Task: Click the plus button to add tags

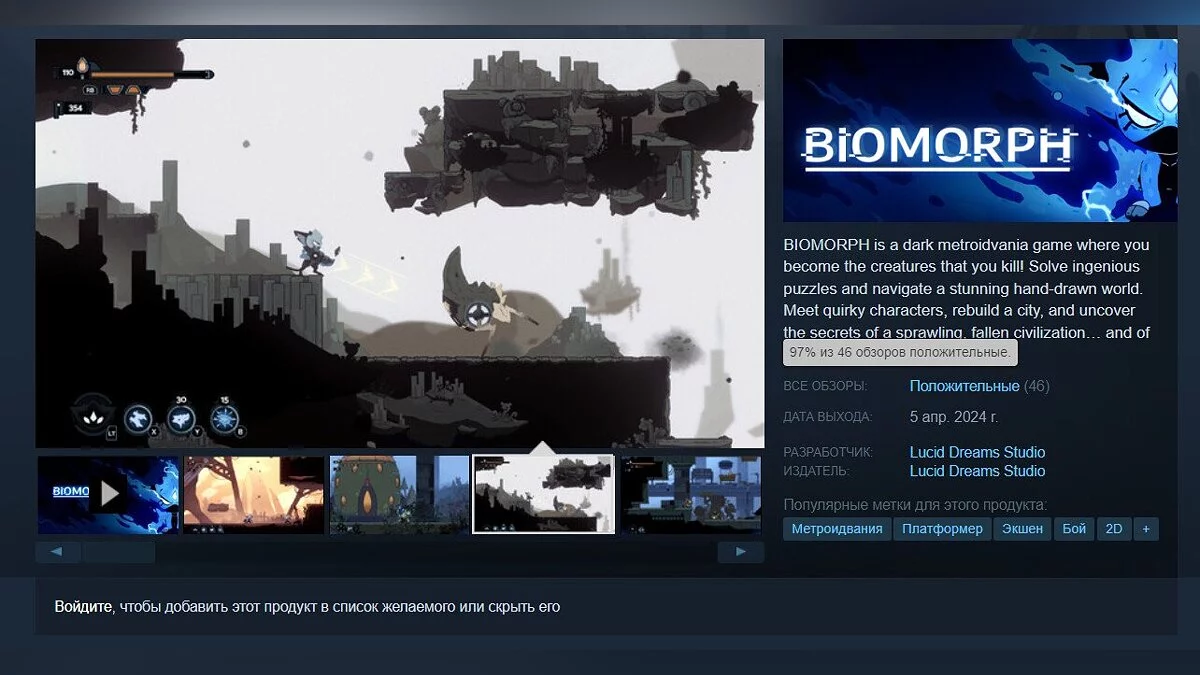Action: [x=1146, y=529]
